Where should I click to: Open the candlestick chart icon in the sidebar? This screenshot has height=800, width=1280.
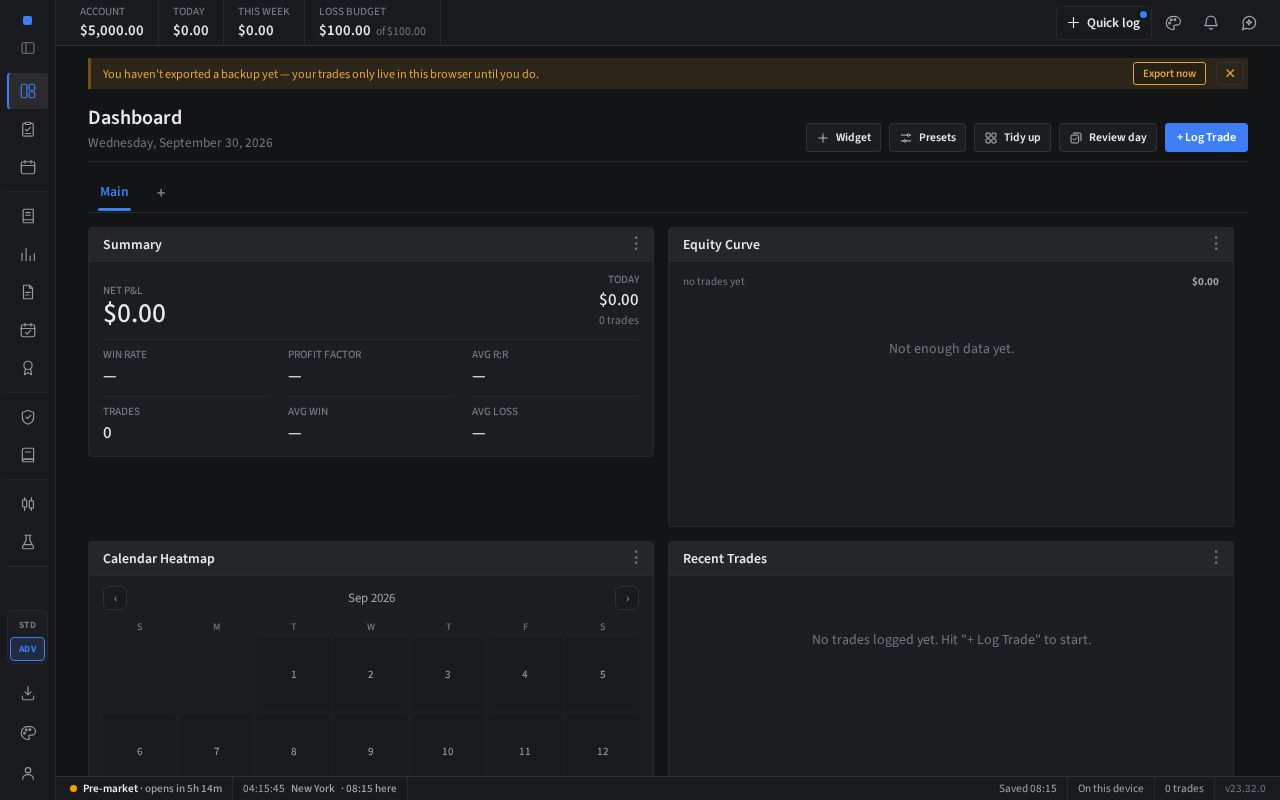pos(28,504)
